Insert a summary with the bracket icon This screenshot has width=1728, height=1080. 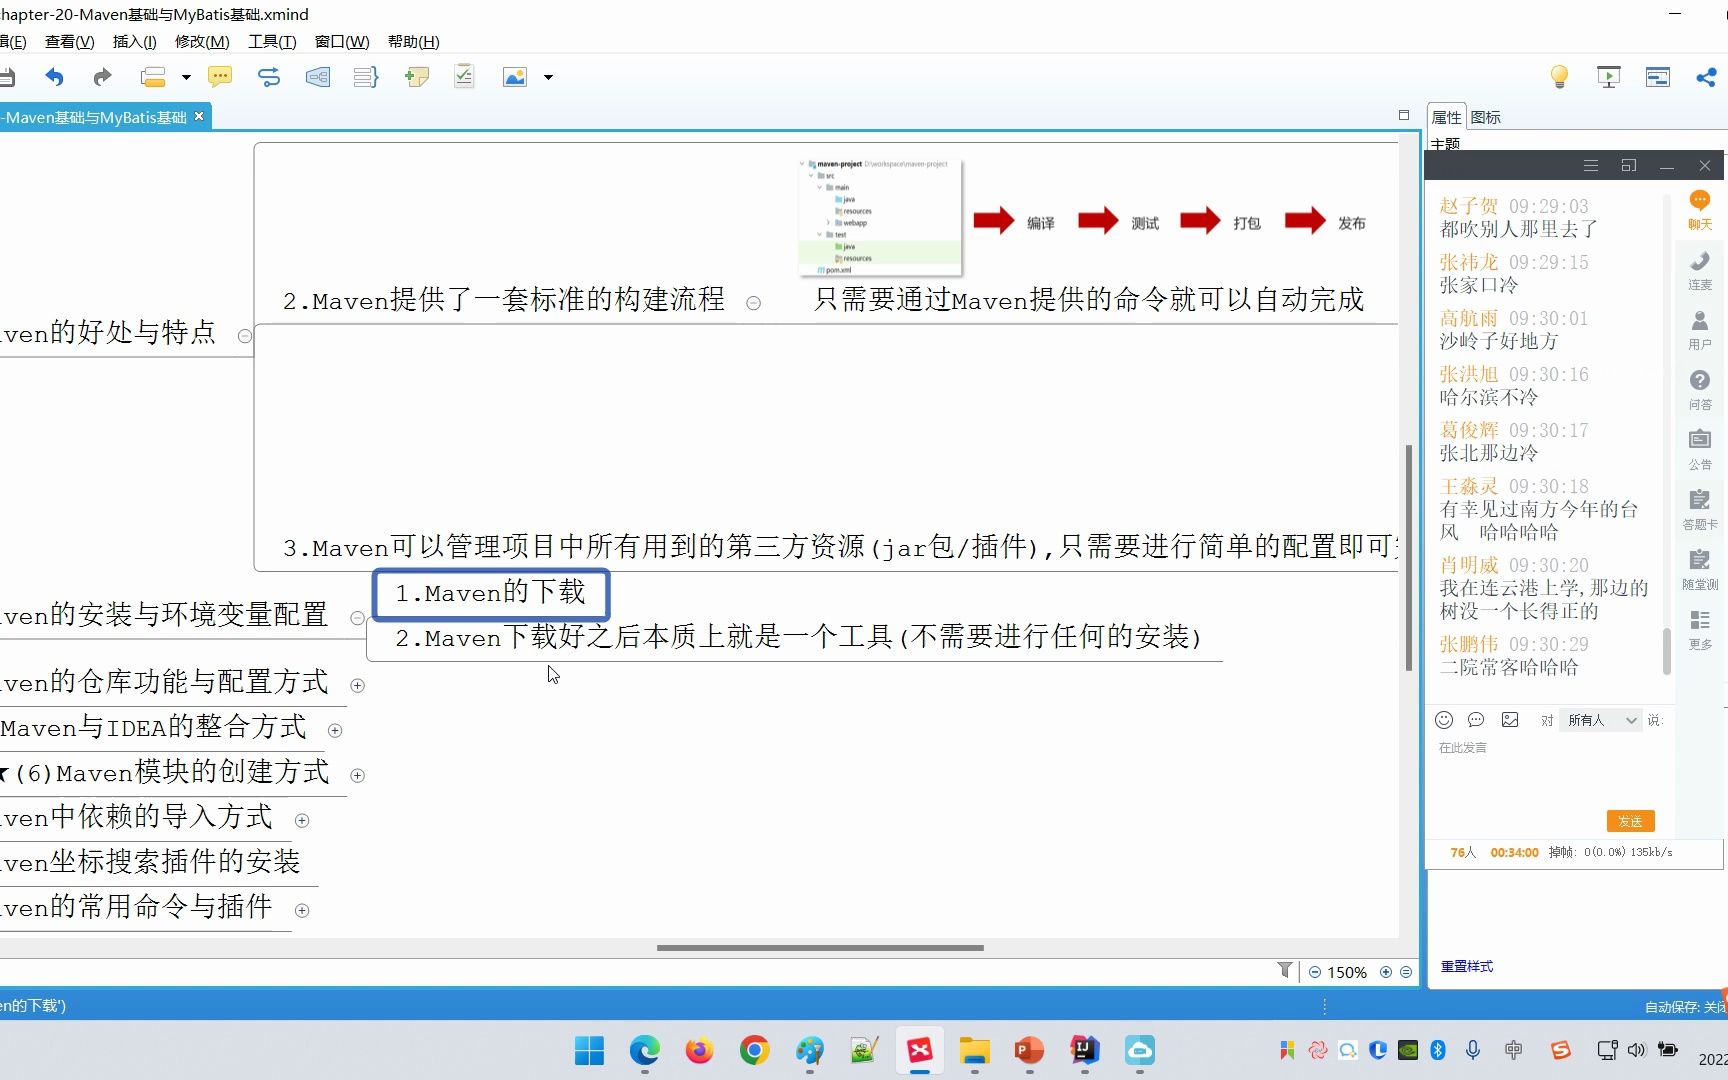click(366, 77)
